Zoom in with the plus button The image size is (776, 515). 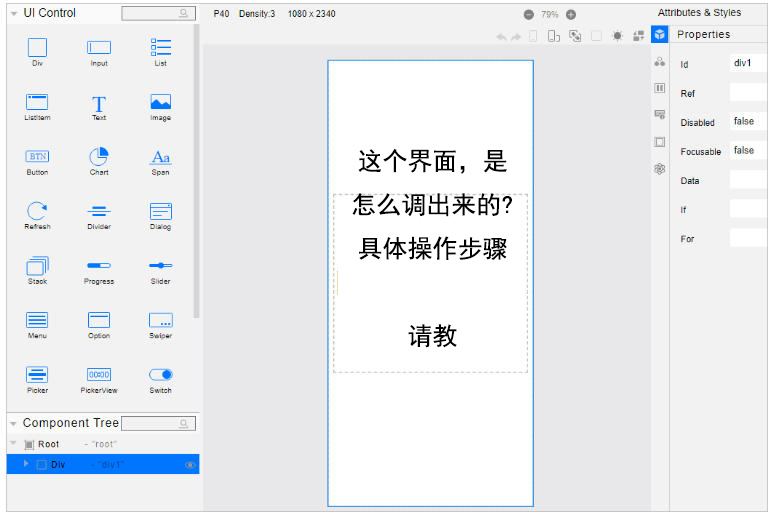point(571,15)
